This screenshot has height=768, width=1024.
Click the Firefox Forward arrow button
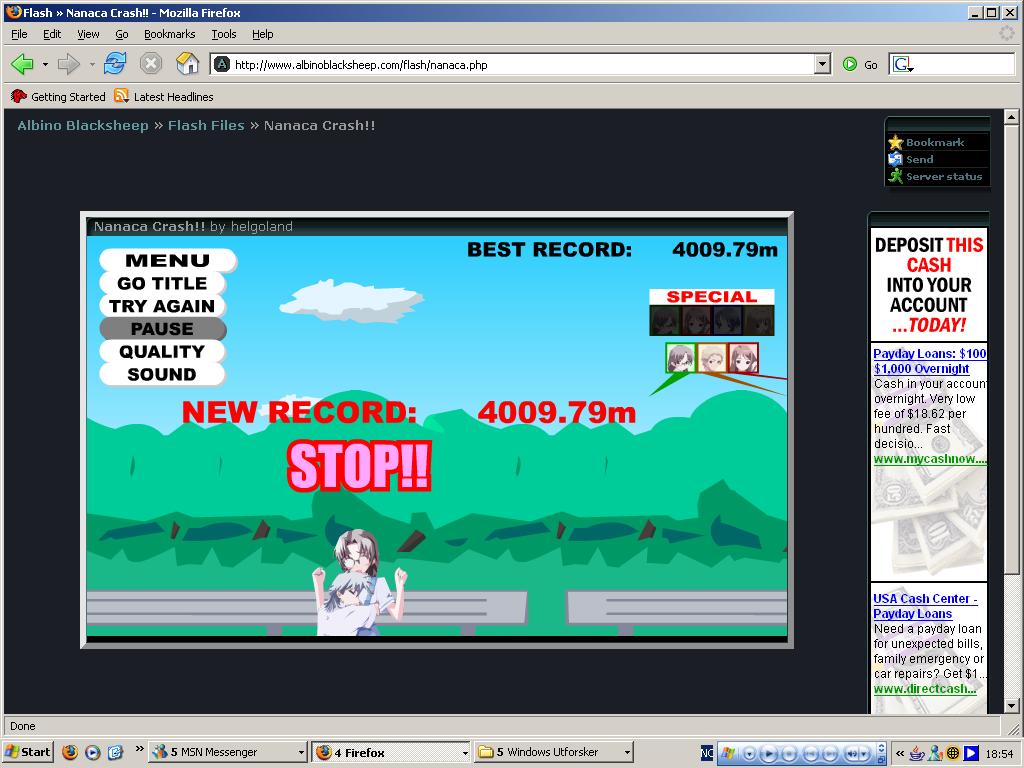[67, 64]
